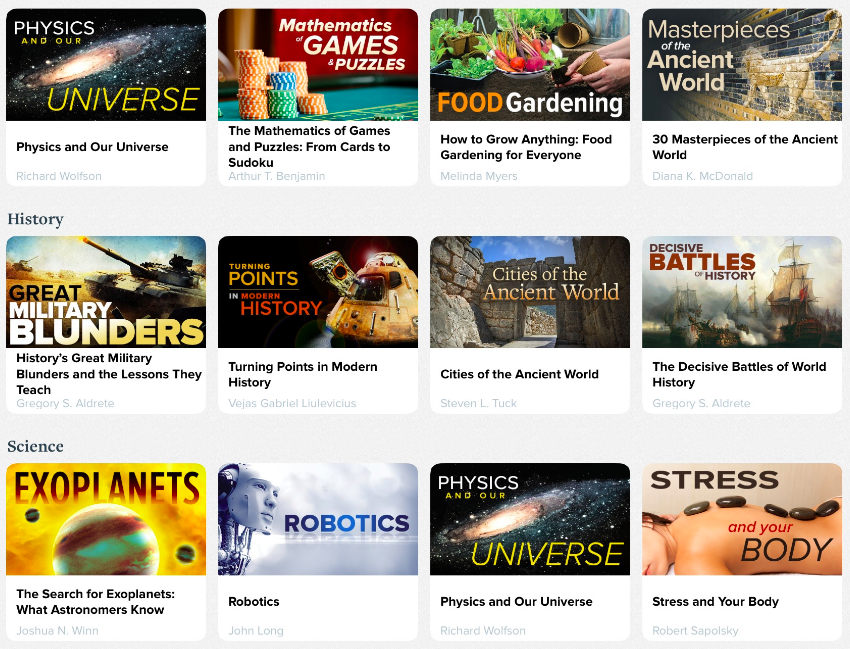850x649 pixels.
Task: Click Physics and Our Universe title in Science row
Action: (516, 602)
